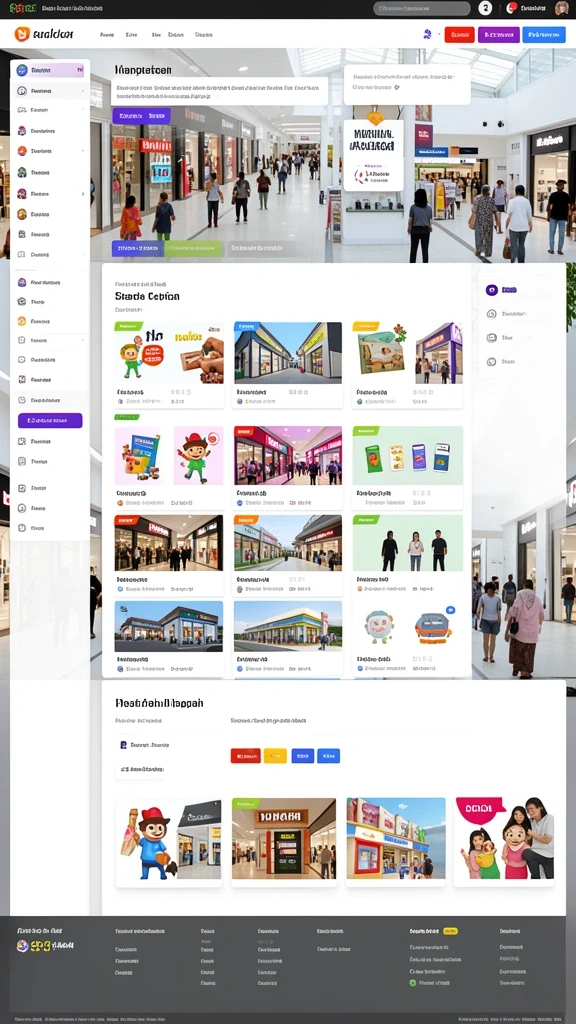The height and width of the screenshot is (1024, 576).
Task: Click the purple camera icon in the right panel
Action: 492,290
